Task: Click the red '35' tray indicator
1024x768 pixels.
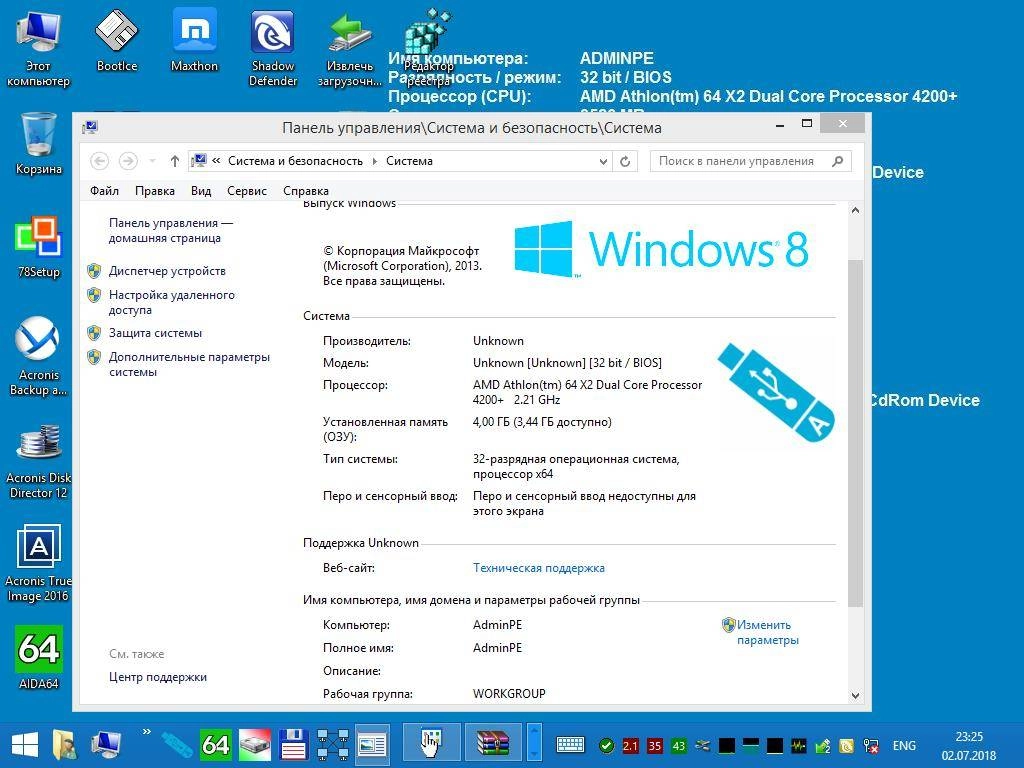Action: click(x=654, y=745)
